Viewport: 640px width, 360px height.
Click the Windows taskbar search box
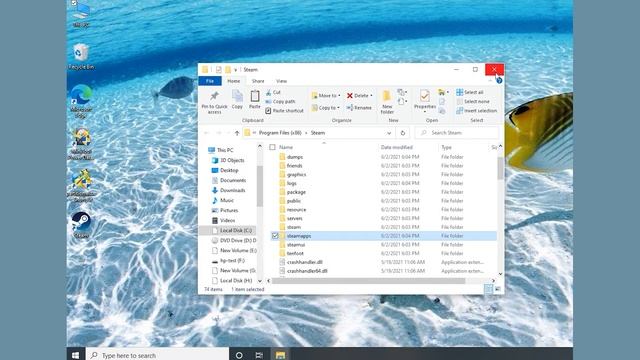(158, 355)
